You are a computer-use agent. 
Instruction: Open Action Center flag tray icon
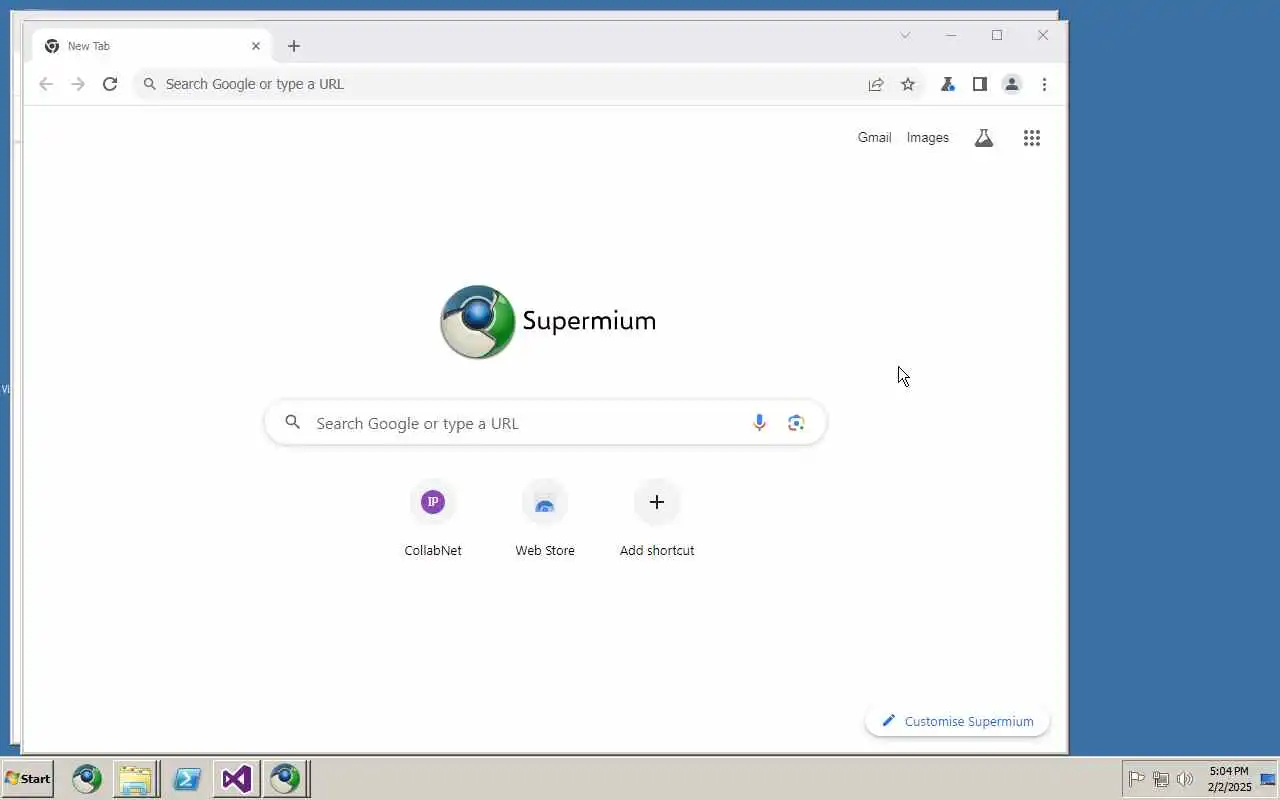(x=1136, y=779)
